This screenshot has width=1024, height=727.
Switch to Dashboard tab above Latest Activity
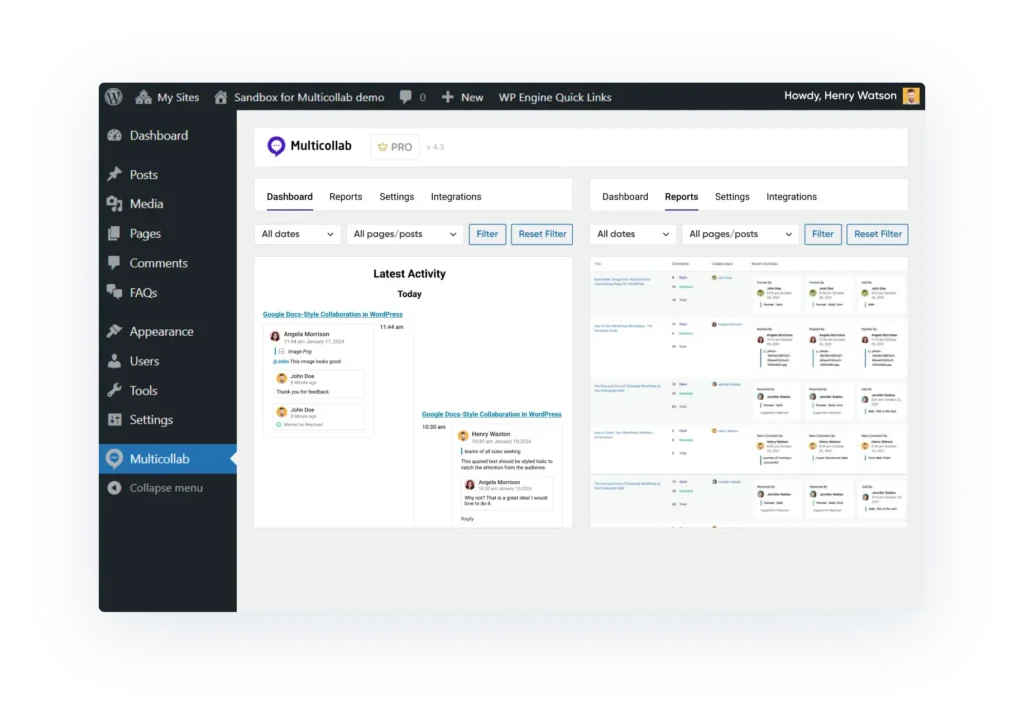(x=289, y=197)
